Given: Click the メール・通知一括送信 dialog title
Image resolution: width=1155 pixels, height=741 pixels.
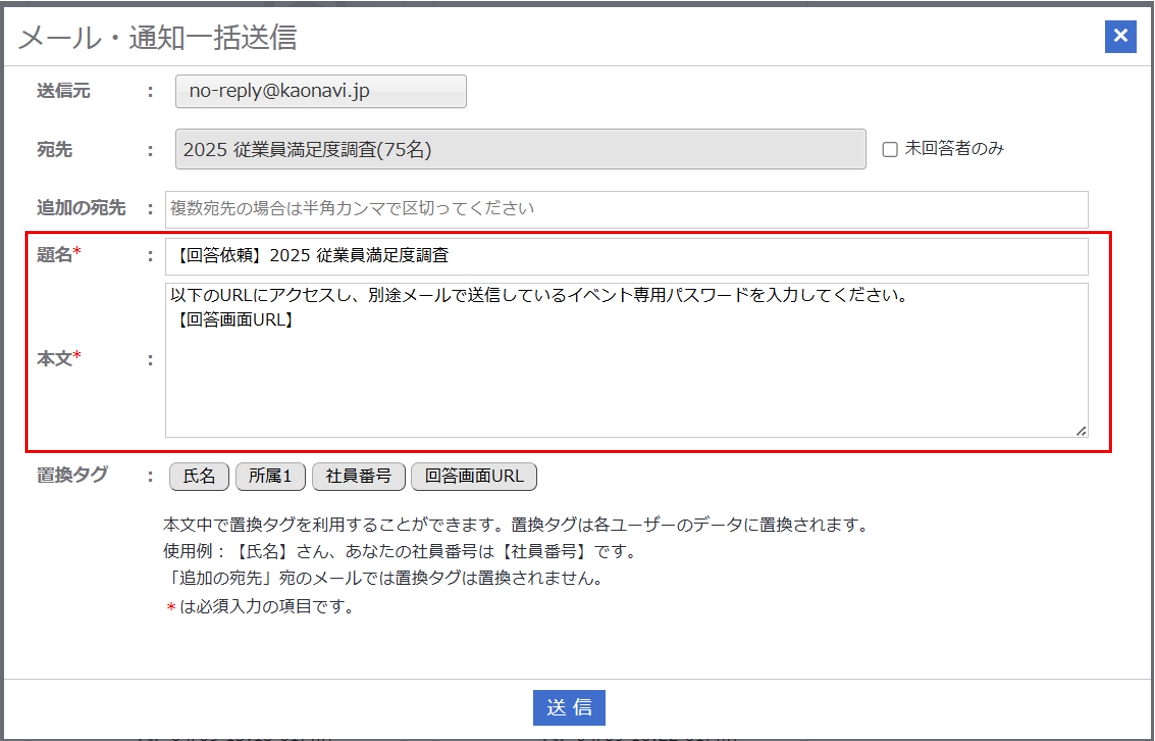Looking at the screenshot, I should click(x=158, y=38).
